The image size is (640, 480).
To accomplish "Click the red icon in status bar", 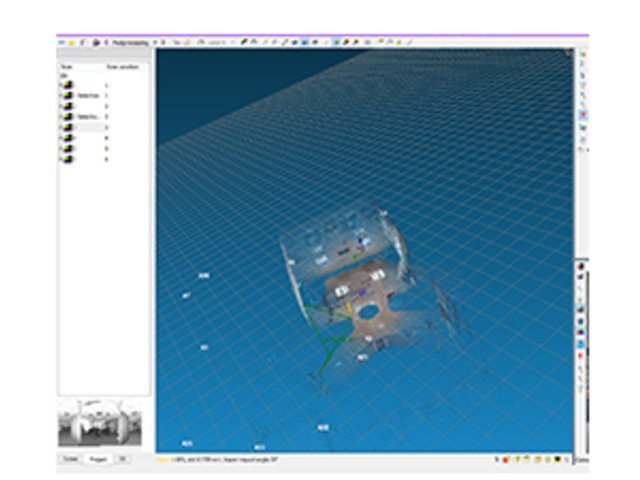I will 506,460.
